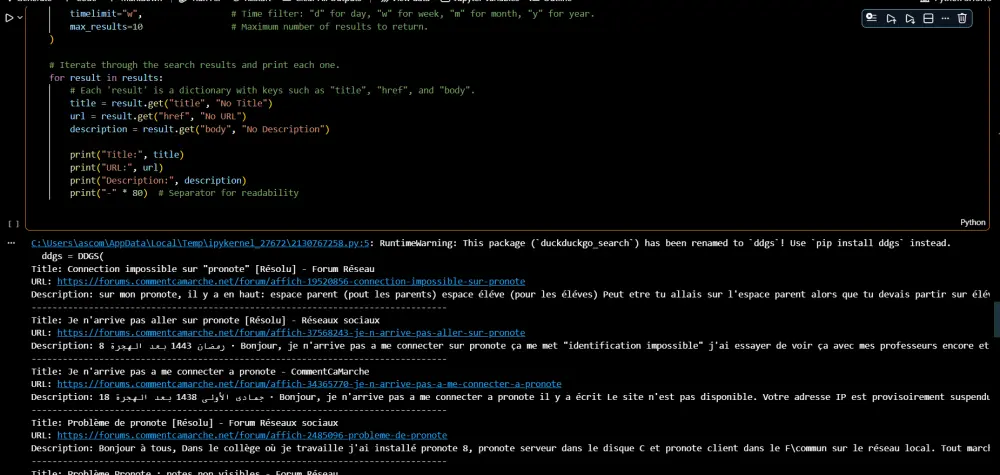Open the je-n-arrive-pas-aller-sur-pronote URL

(291, 333)
